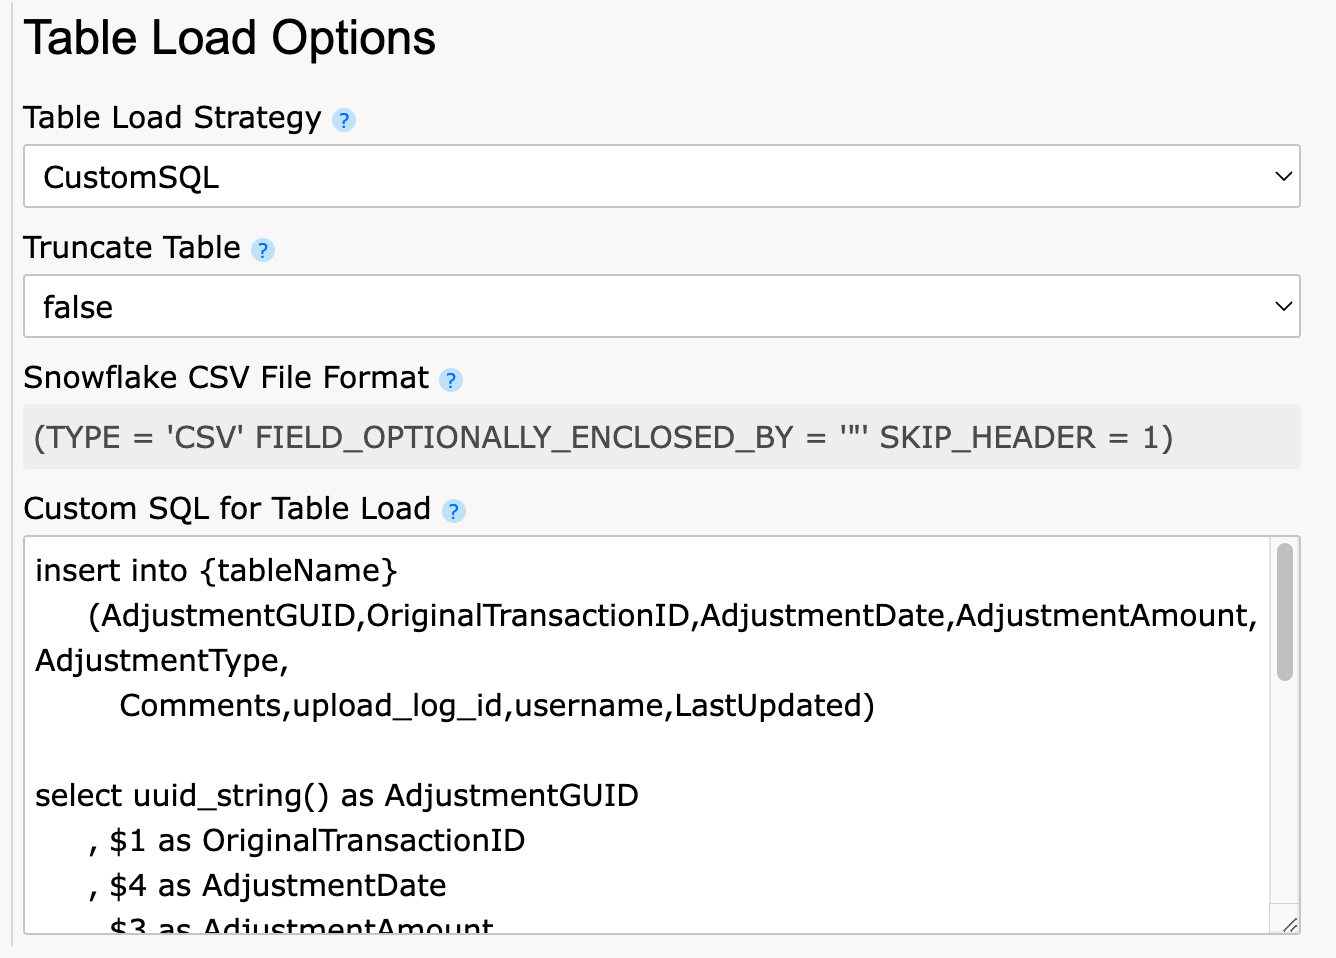Click help icon beside Table Load Strategy
Image resolution: width=1336 pixels, height=958 pixels.
[x=343, y=120]
